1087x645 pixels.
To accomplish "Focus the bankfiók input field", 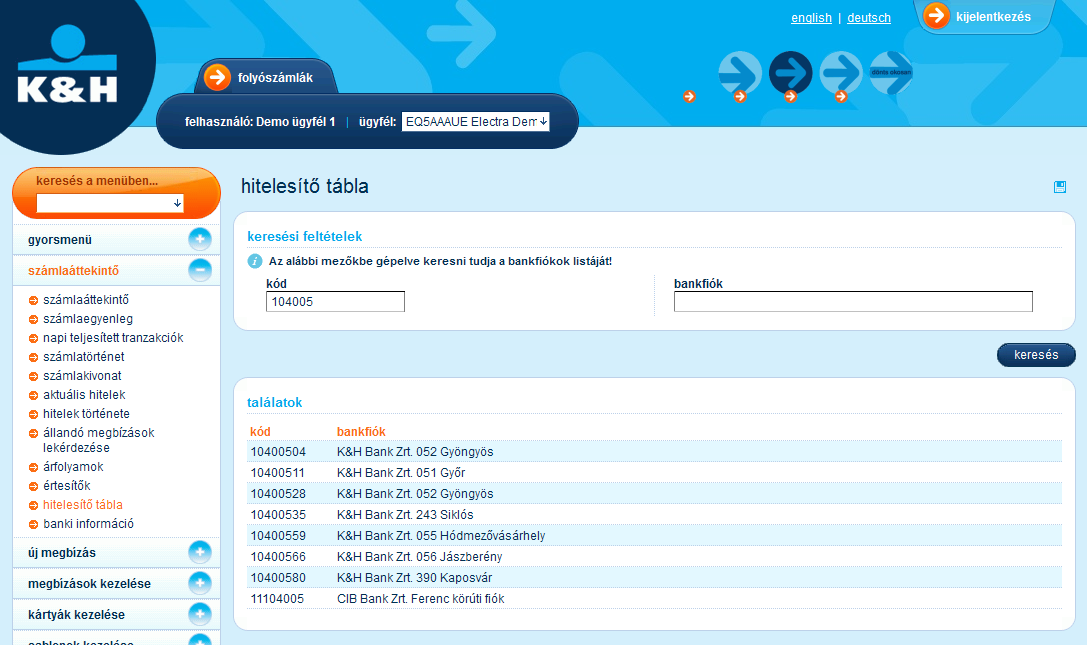I will (x=853, y=302).
